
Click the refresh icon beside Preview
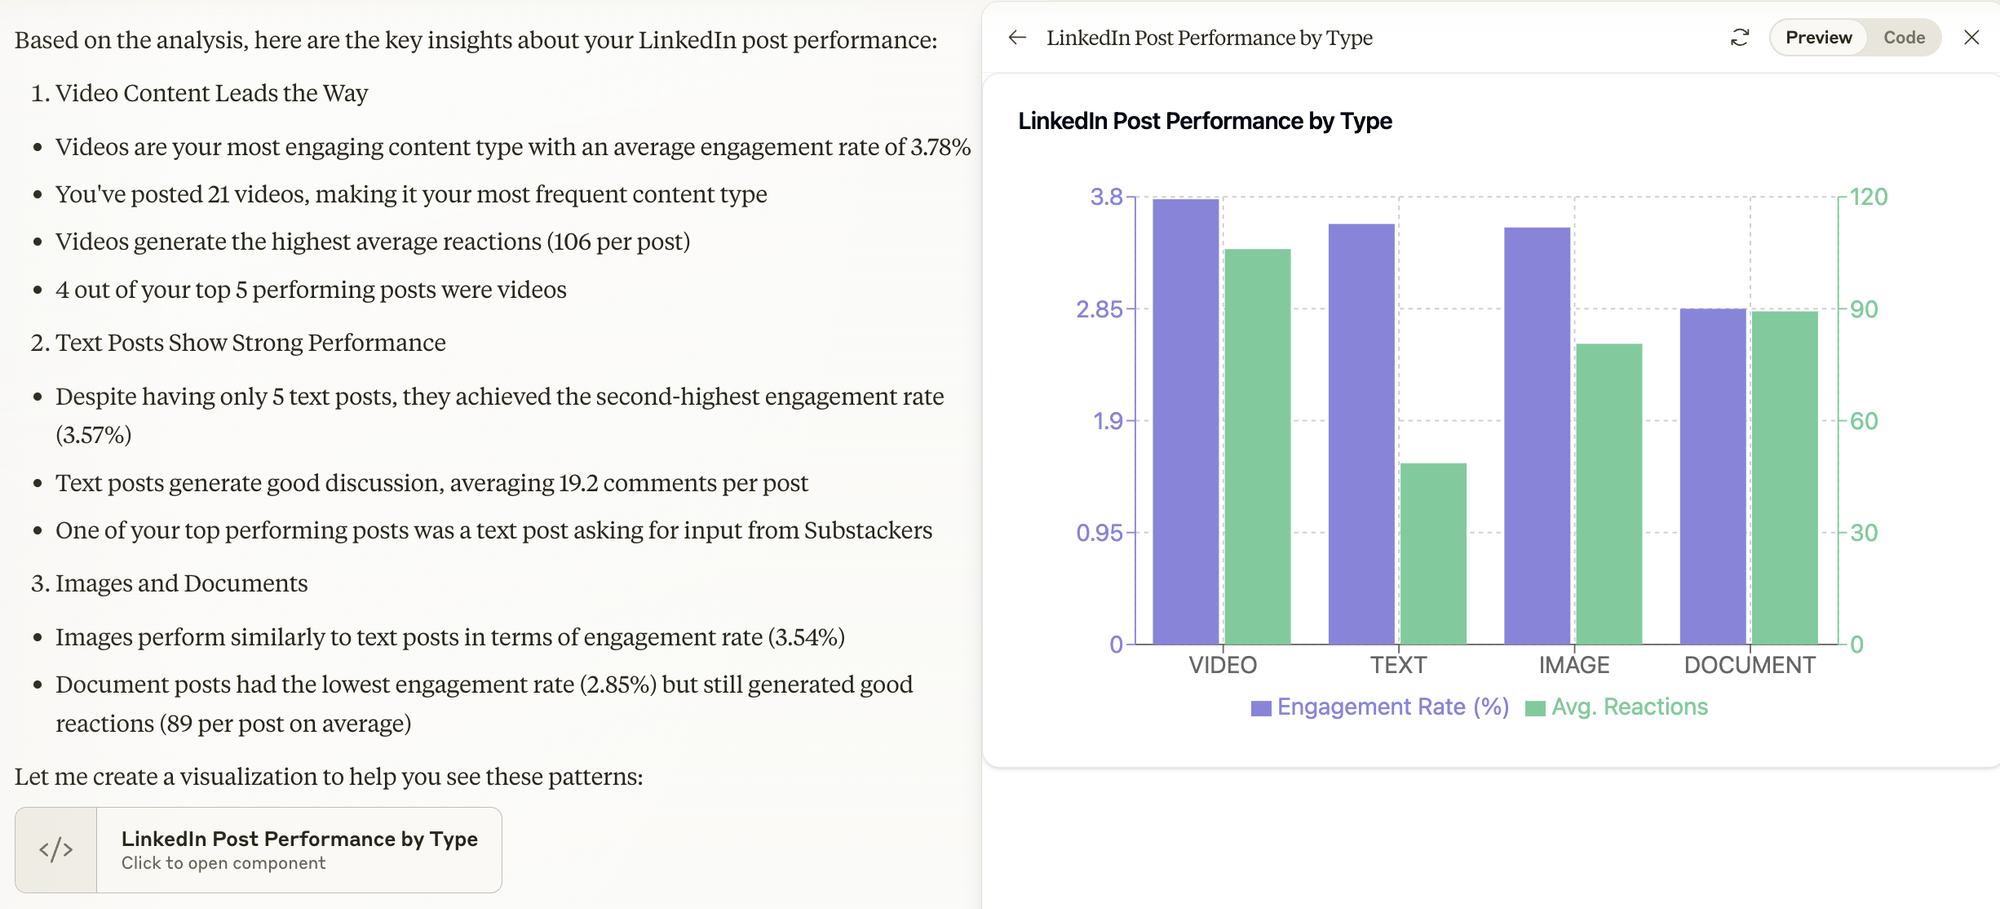pyautogui.click(x=1740, y=38)
